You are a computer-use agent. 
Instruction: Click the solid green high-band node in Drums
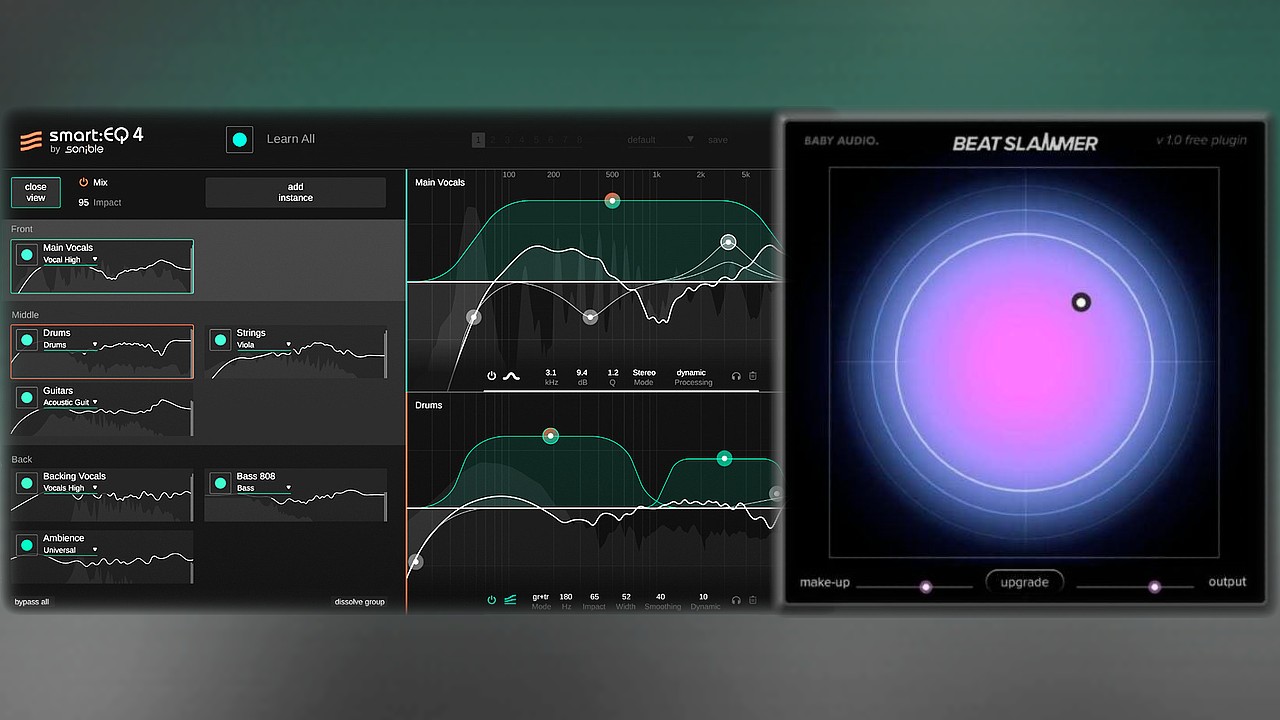[x=724, y=458]
